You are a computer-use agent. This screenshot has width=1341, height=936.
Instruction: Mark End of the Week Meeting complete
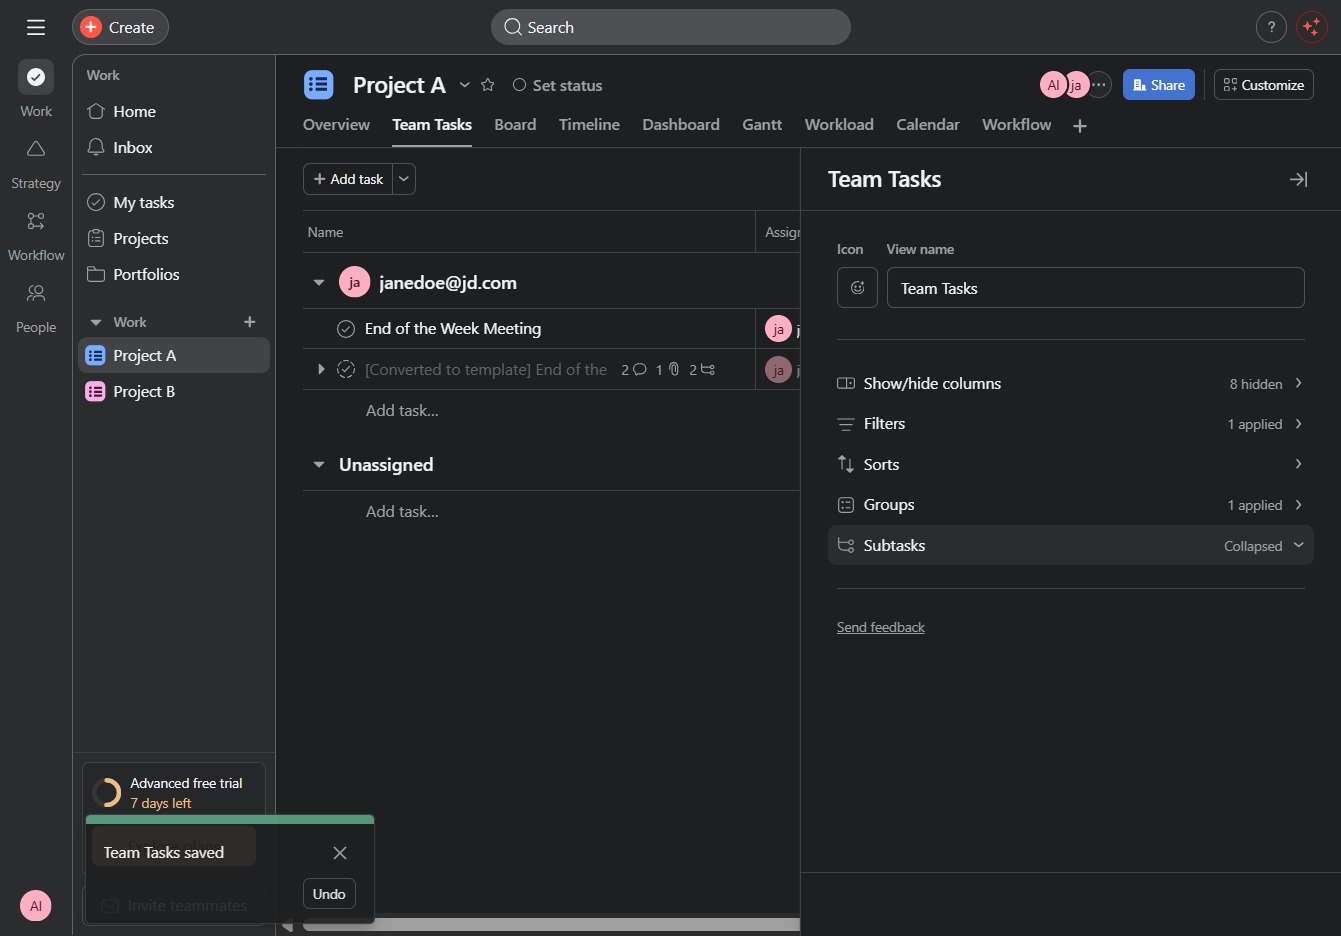coord(346,329)
